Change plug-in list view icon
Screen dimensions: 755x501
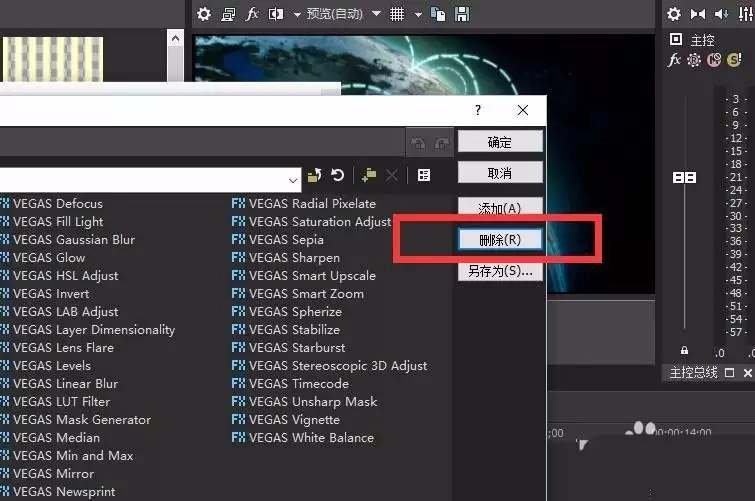(x=424, y=175)
